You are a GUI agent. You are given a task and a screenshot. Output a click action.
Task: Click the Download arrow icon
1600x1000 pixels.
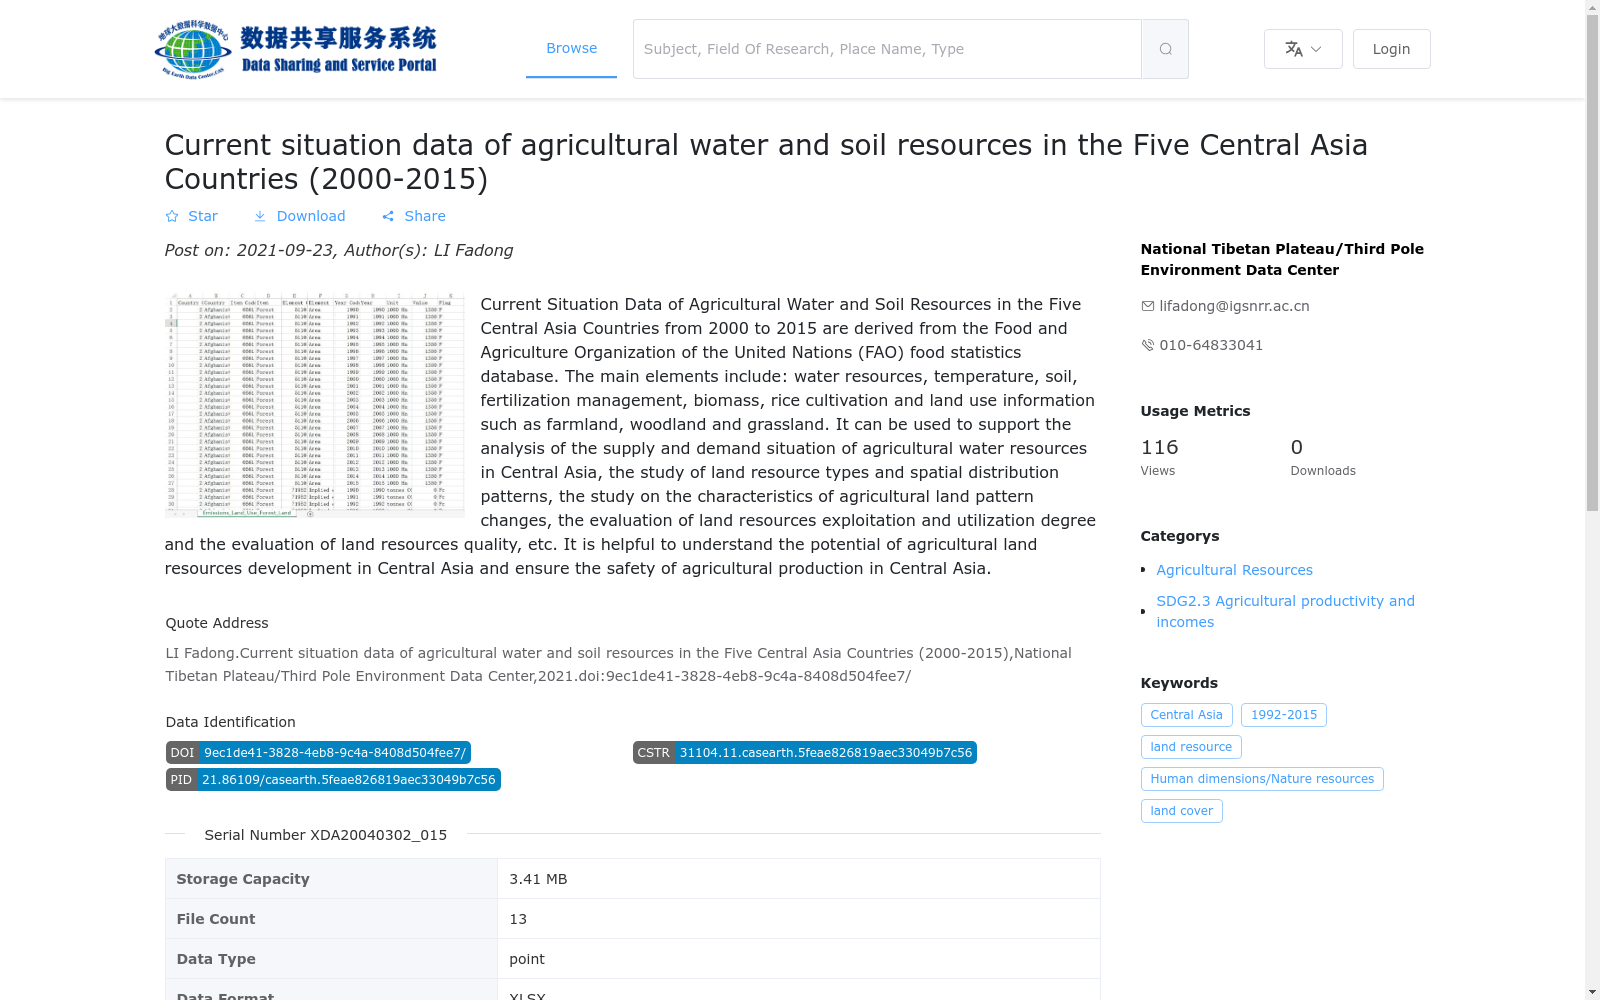(260, 216)
